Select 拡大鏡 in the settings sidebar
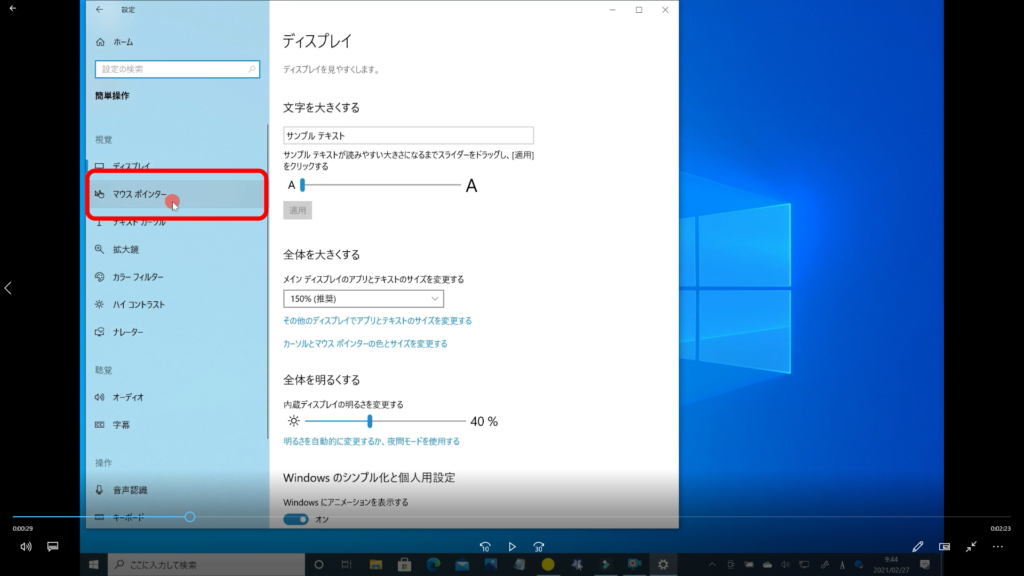 126,249
